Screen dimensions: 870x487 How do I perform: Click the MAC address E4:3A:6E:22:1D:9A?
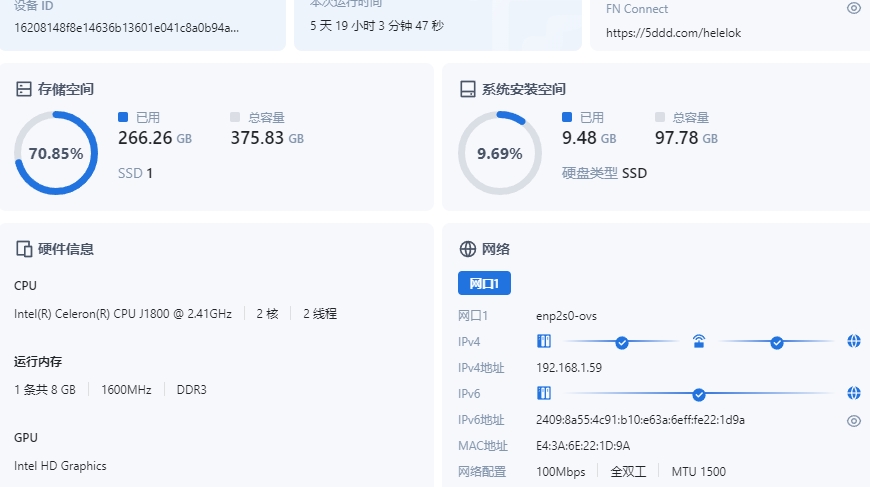click(583, 446)
